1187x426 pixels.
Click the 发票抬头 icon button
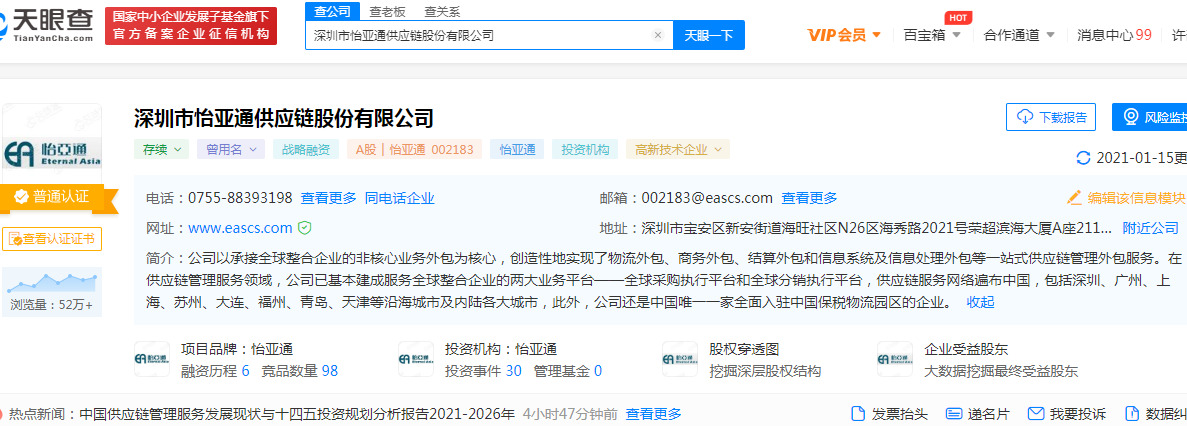point(889,414)
